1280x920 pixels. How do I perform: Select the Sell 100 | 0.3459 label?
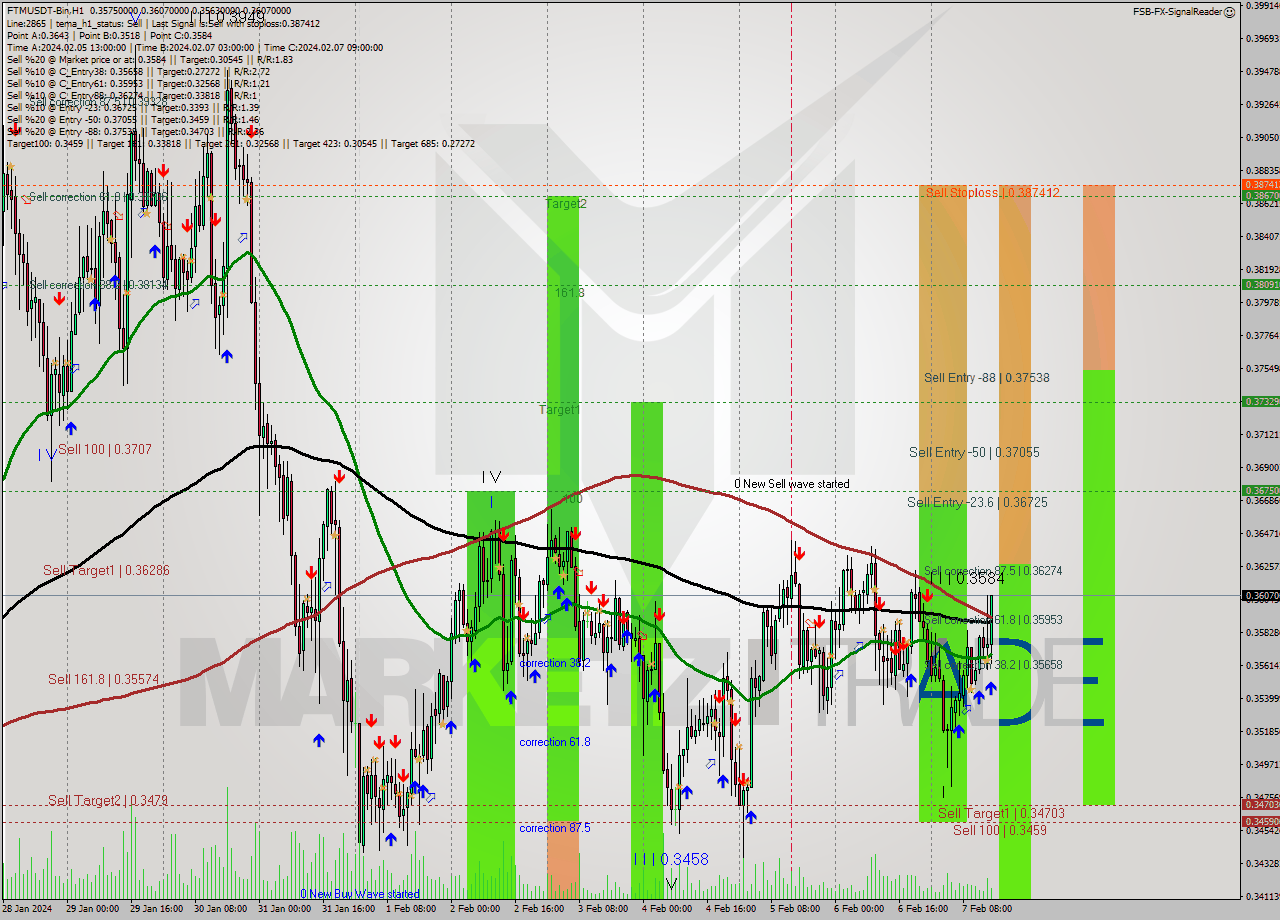(1000, 831)
